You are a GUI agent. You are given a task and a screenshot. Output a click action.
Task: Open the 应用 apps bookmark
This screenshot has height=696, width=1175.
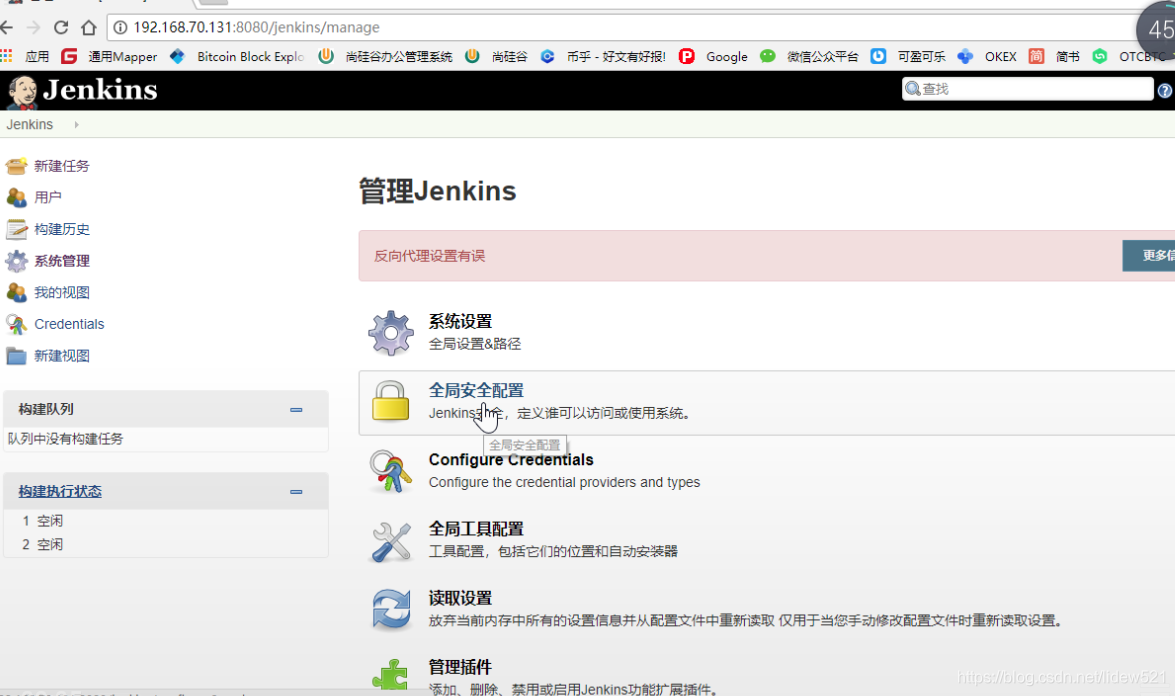[x=25, y=56]
